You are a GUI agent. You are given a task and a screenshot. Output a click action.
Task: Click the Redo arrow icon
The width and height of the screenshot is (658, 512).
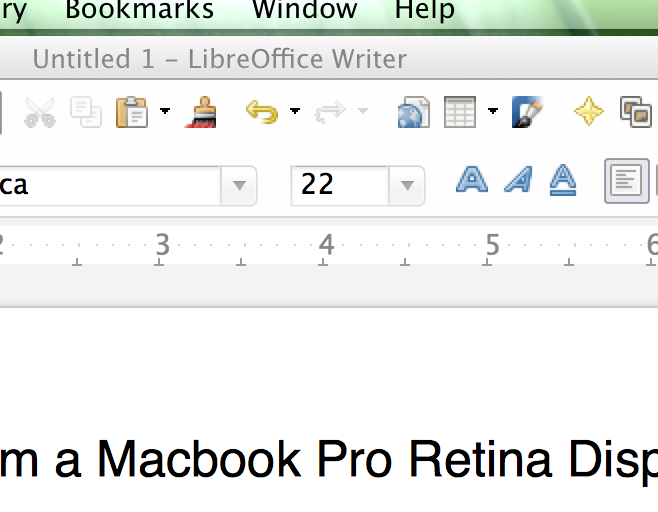point(330,112)
